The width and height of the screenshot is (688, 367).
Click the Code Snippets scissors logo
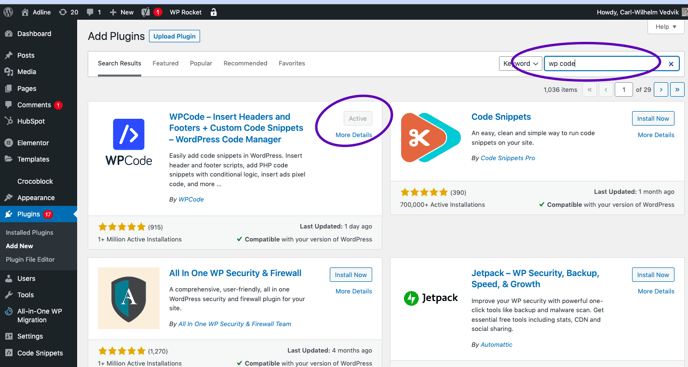click(x=430, y=137)
